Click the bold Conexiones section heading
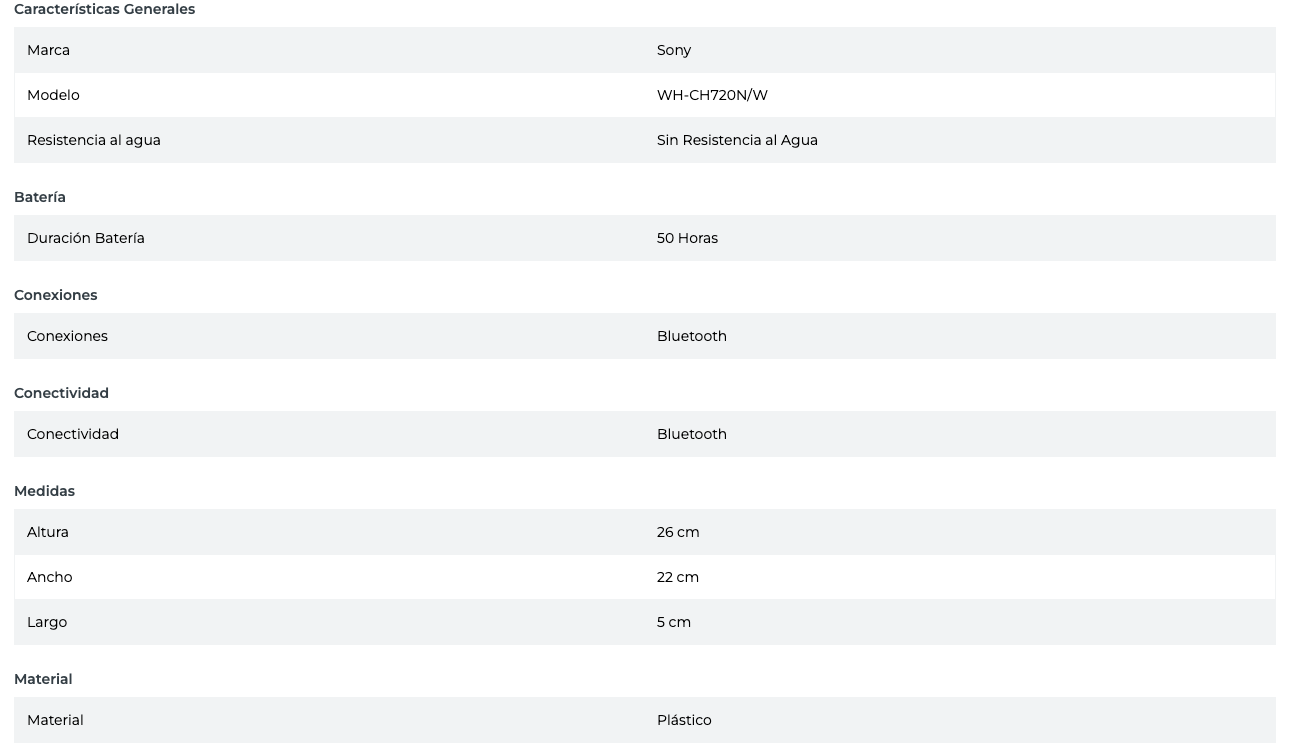This screenshot has width=1290, height=747. tap(56, 295)
